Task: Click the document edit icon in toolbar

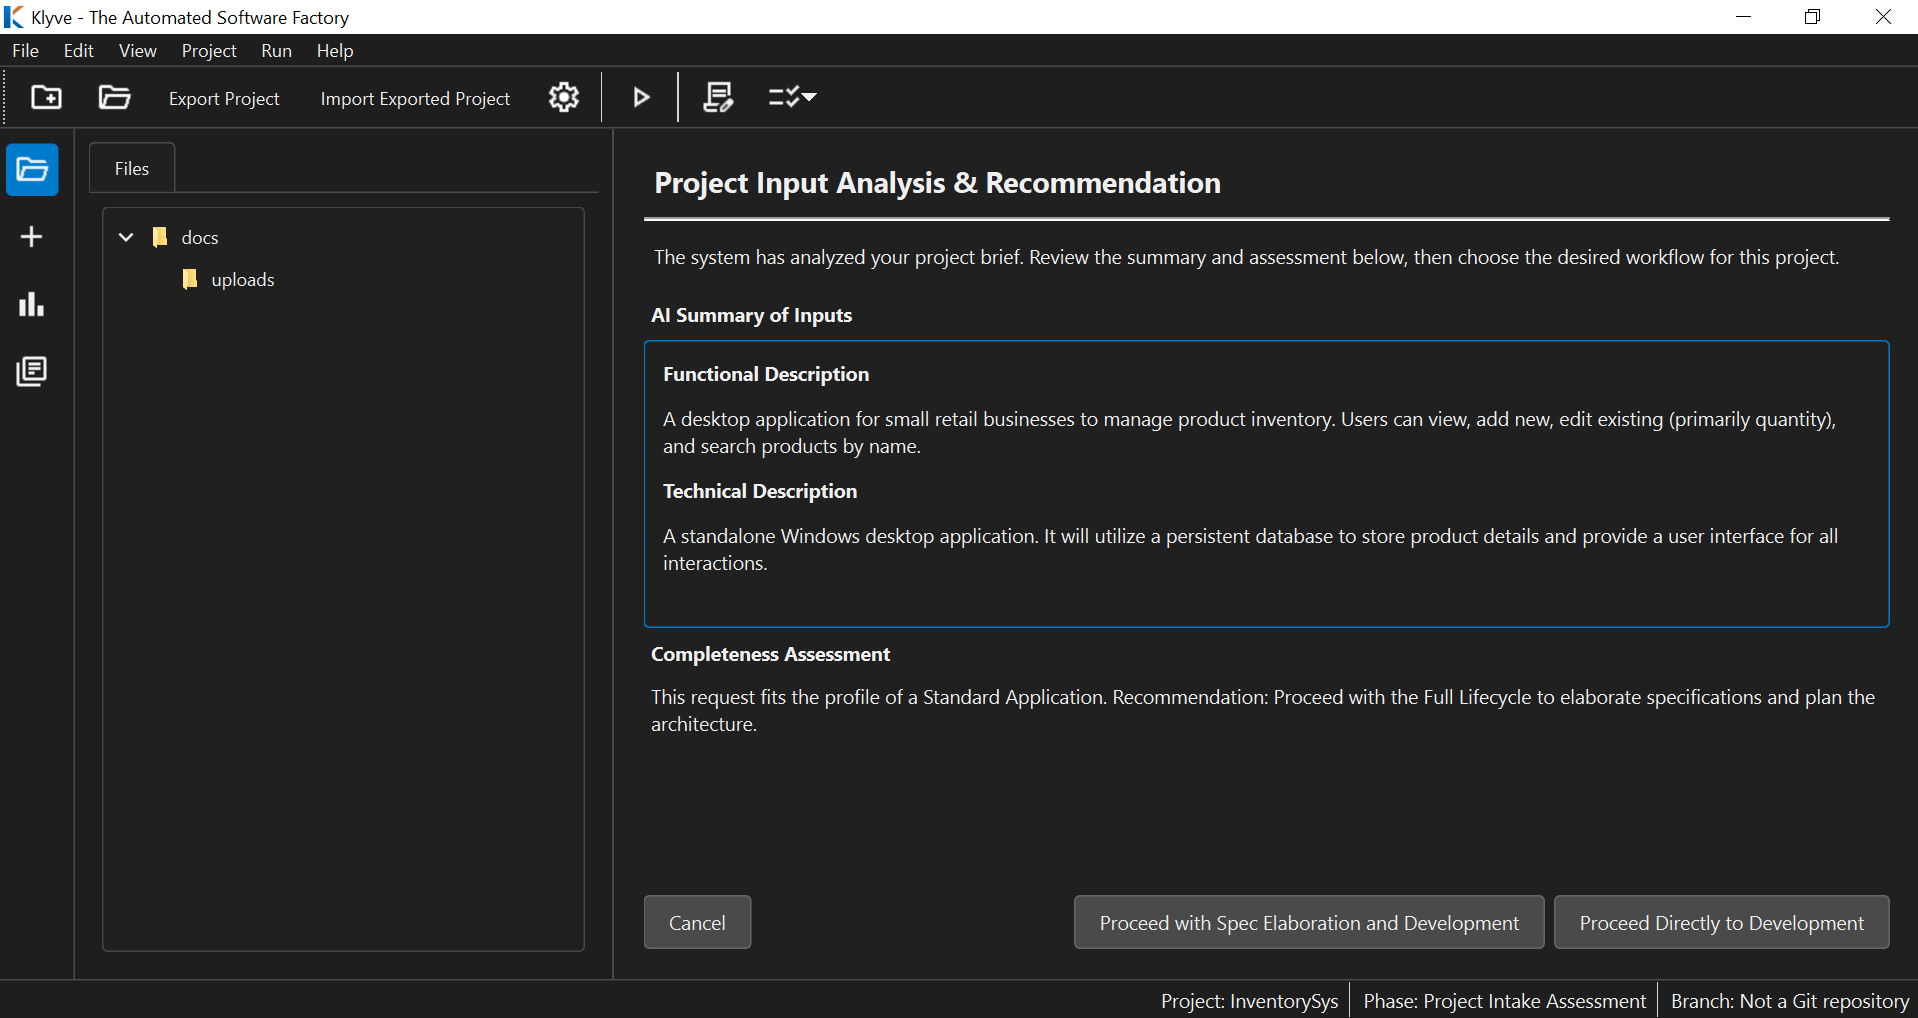Action: [x=718, y=97]
